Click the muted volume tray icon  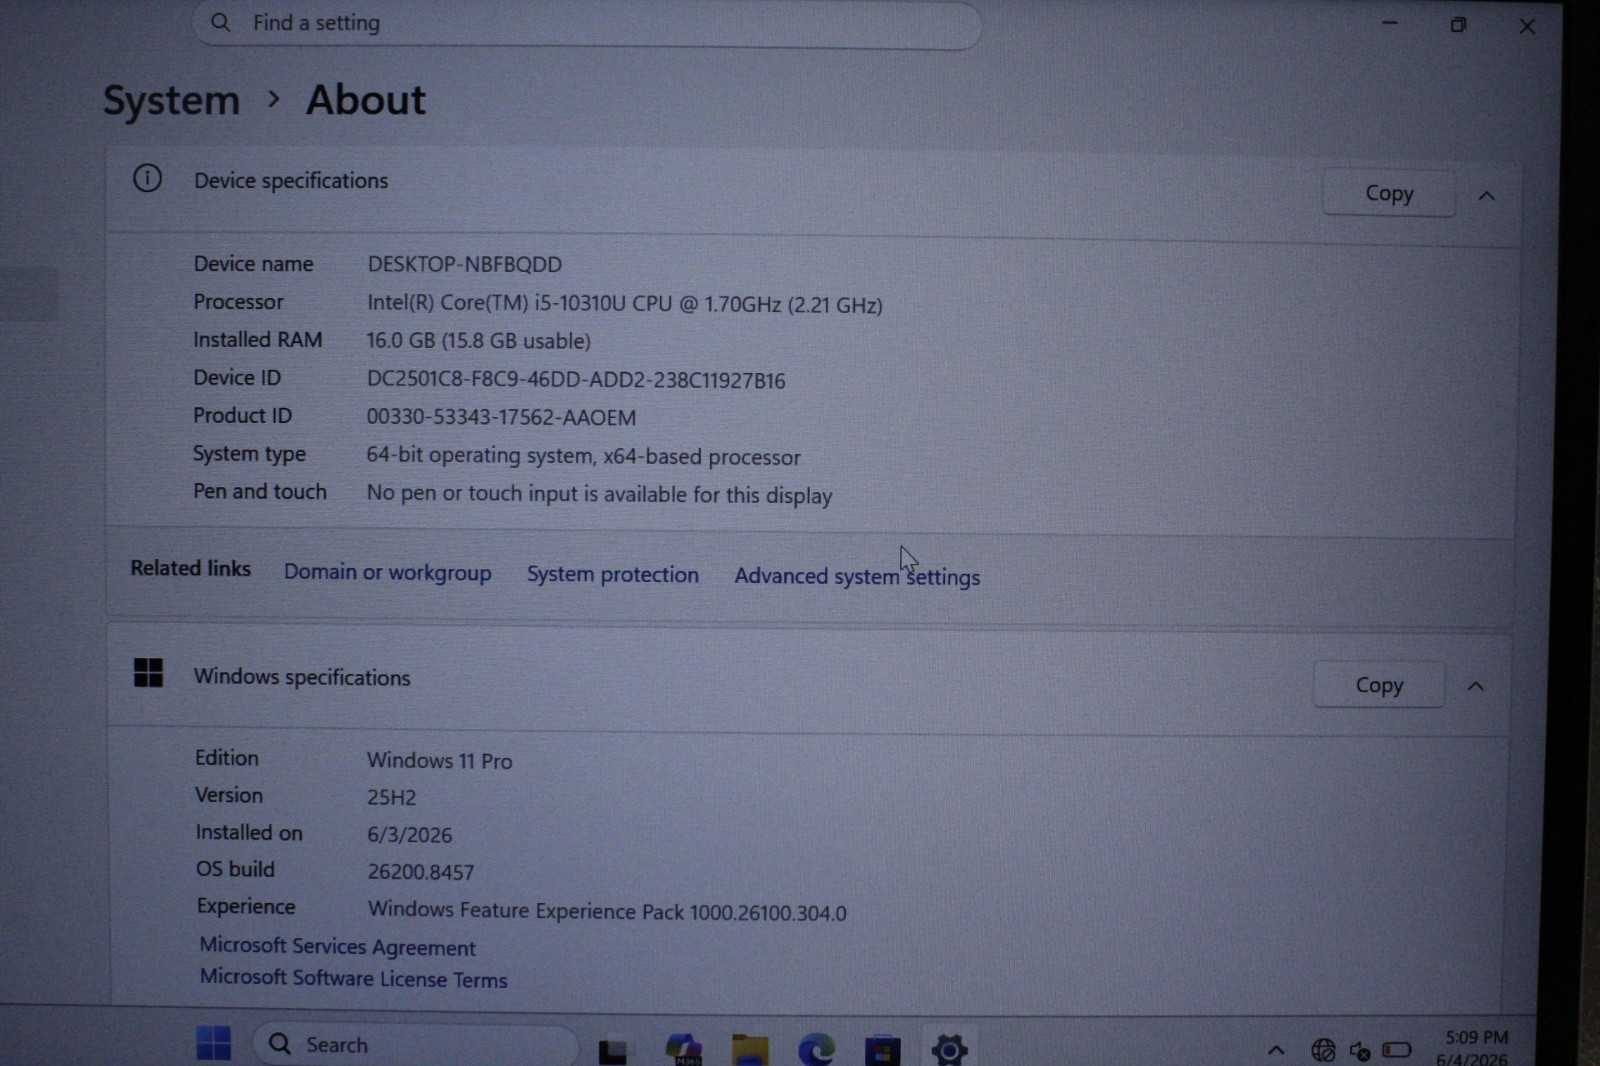(1360, 1051)
